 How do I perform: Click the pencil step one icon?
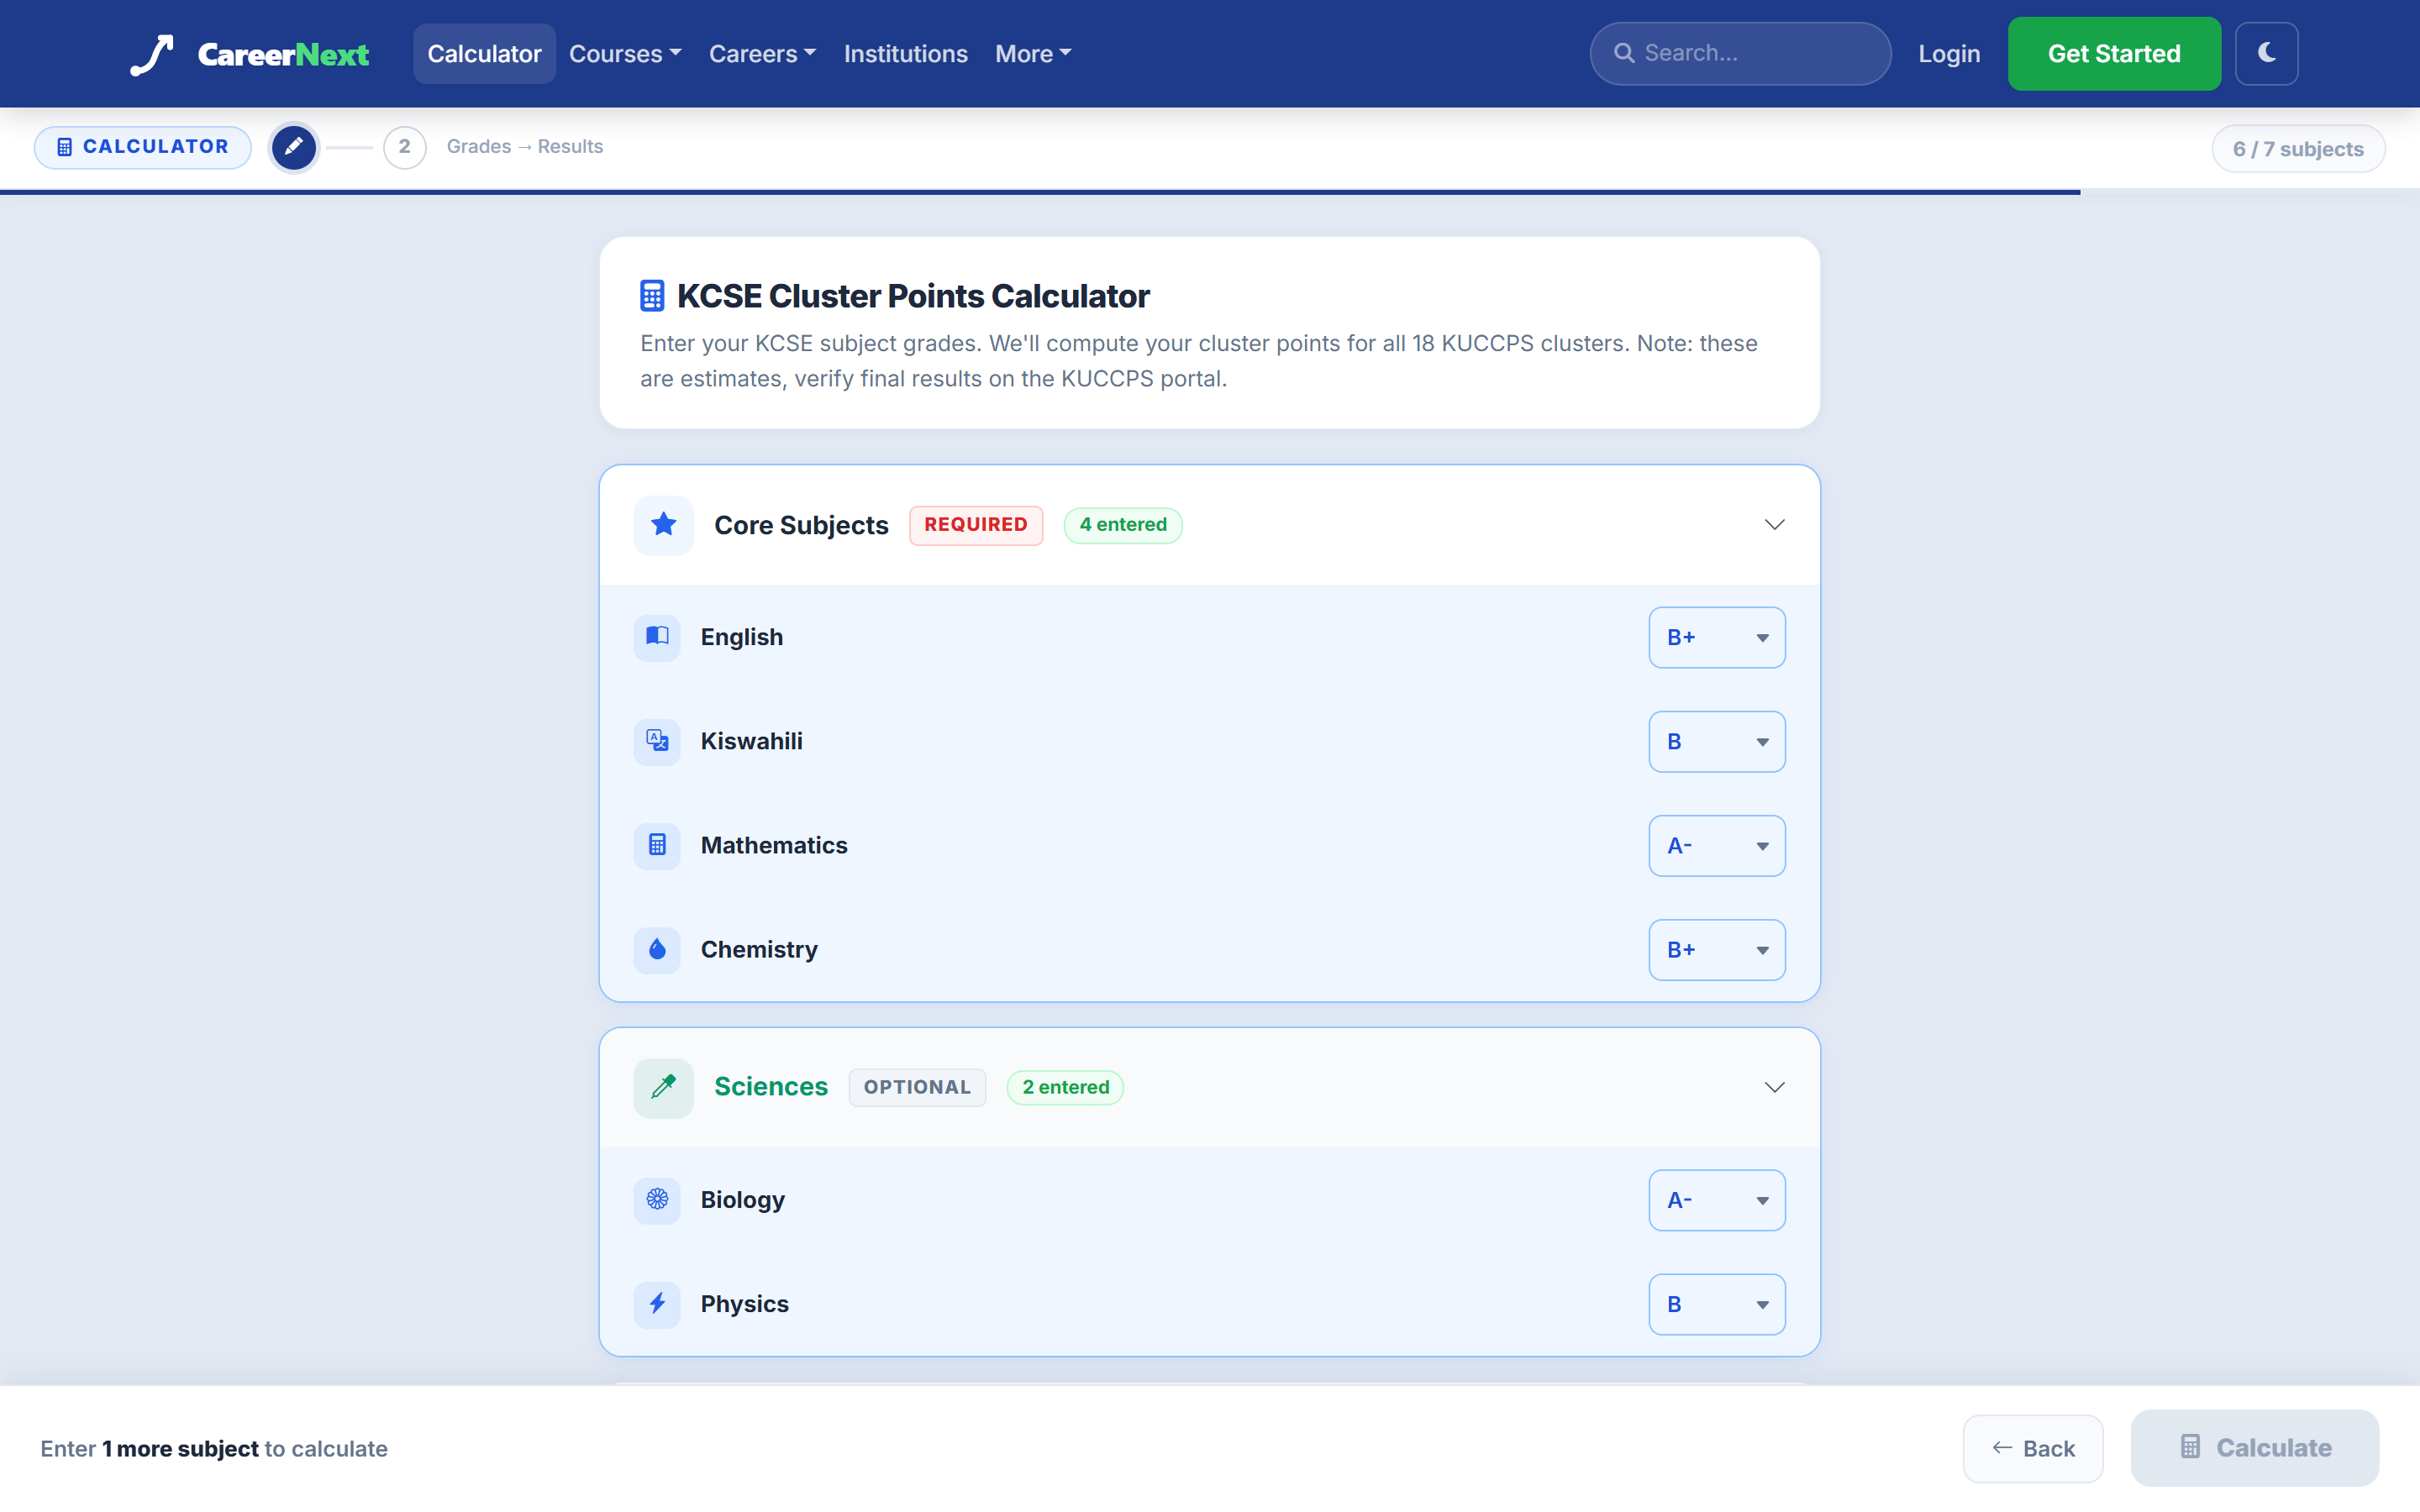(x=293, y=147)
